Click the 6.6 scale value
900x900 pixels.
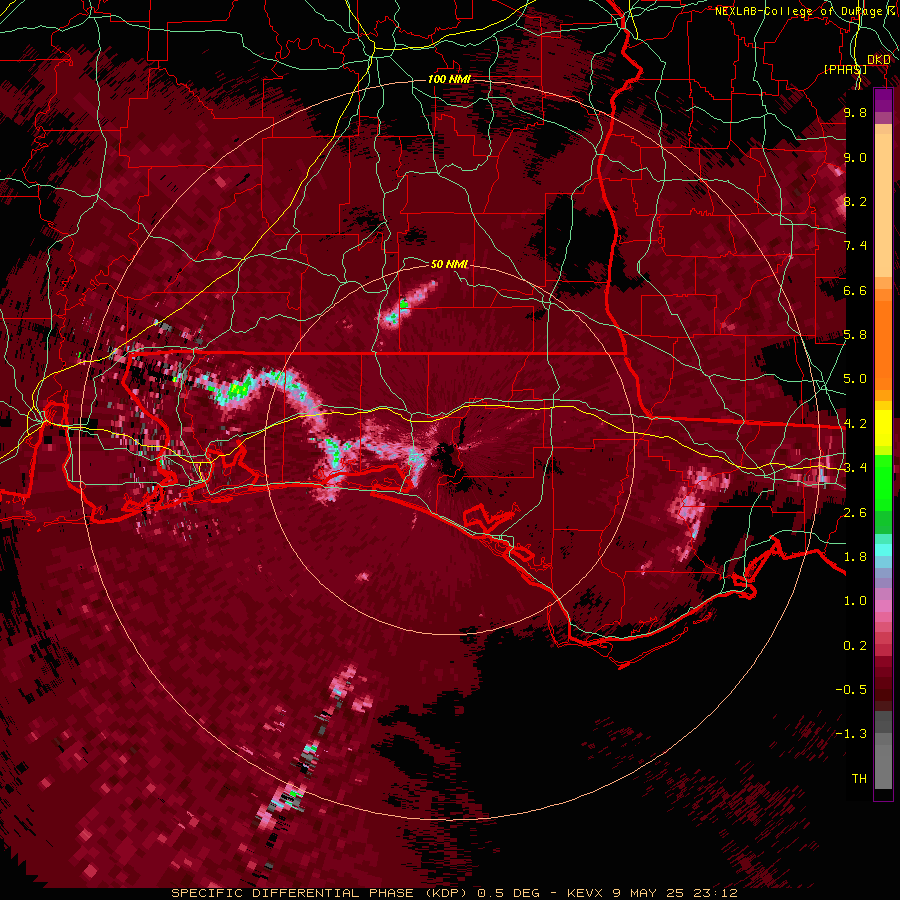click(855, 290)
